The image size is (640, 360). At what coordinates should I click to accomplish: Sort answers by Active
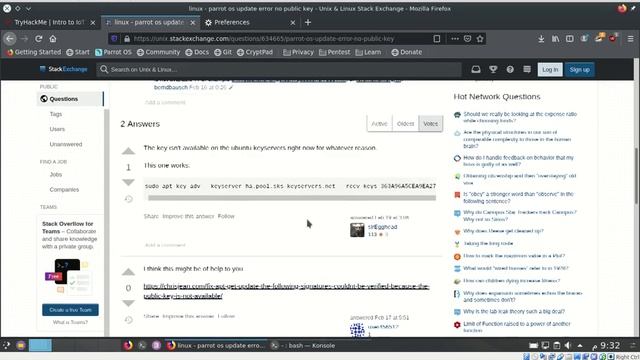click(379, 124)
